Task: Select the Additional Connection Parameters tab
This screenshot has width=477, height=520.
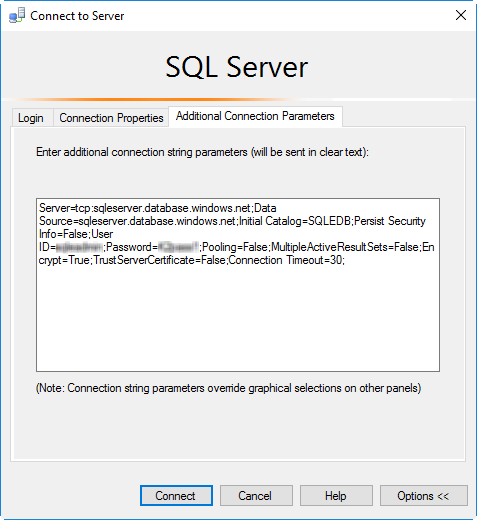Action: (255, 116)
